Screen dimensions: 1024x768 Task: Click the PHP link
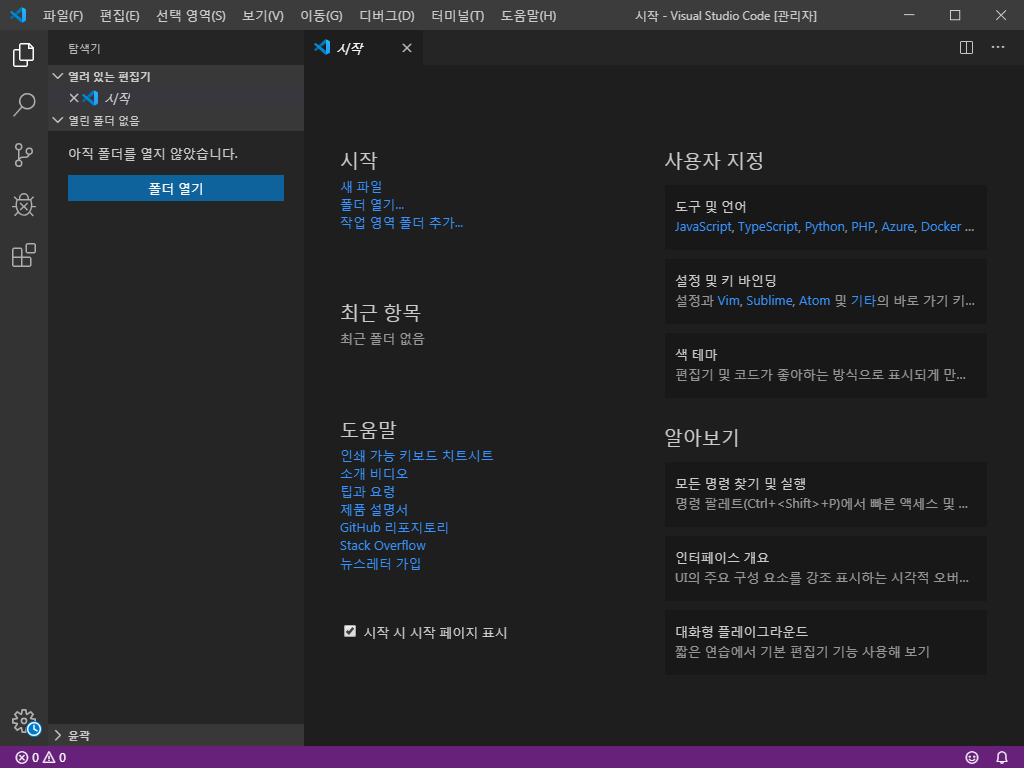tap(863, 227)
